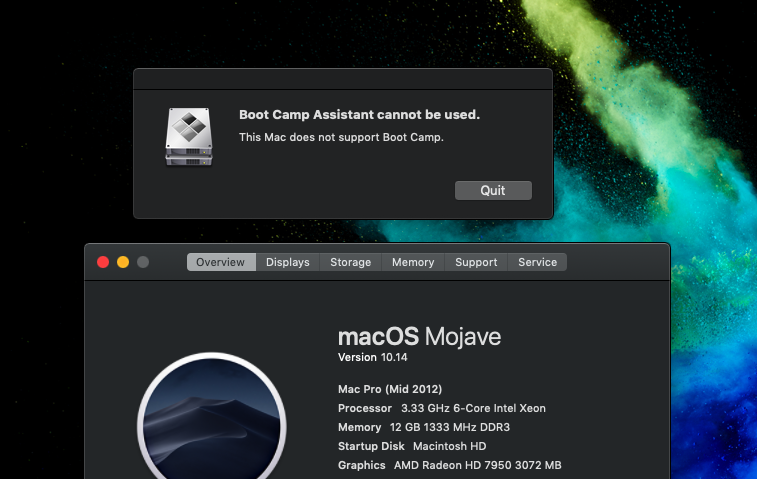Click the 'Version 10.14' text
Image resolution: width=757 pixels, height=479 pixels.
[373, 357]
